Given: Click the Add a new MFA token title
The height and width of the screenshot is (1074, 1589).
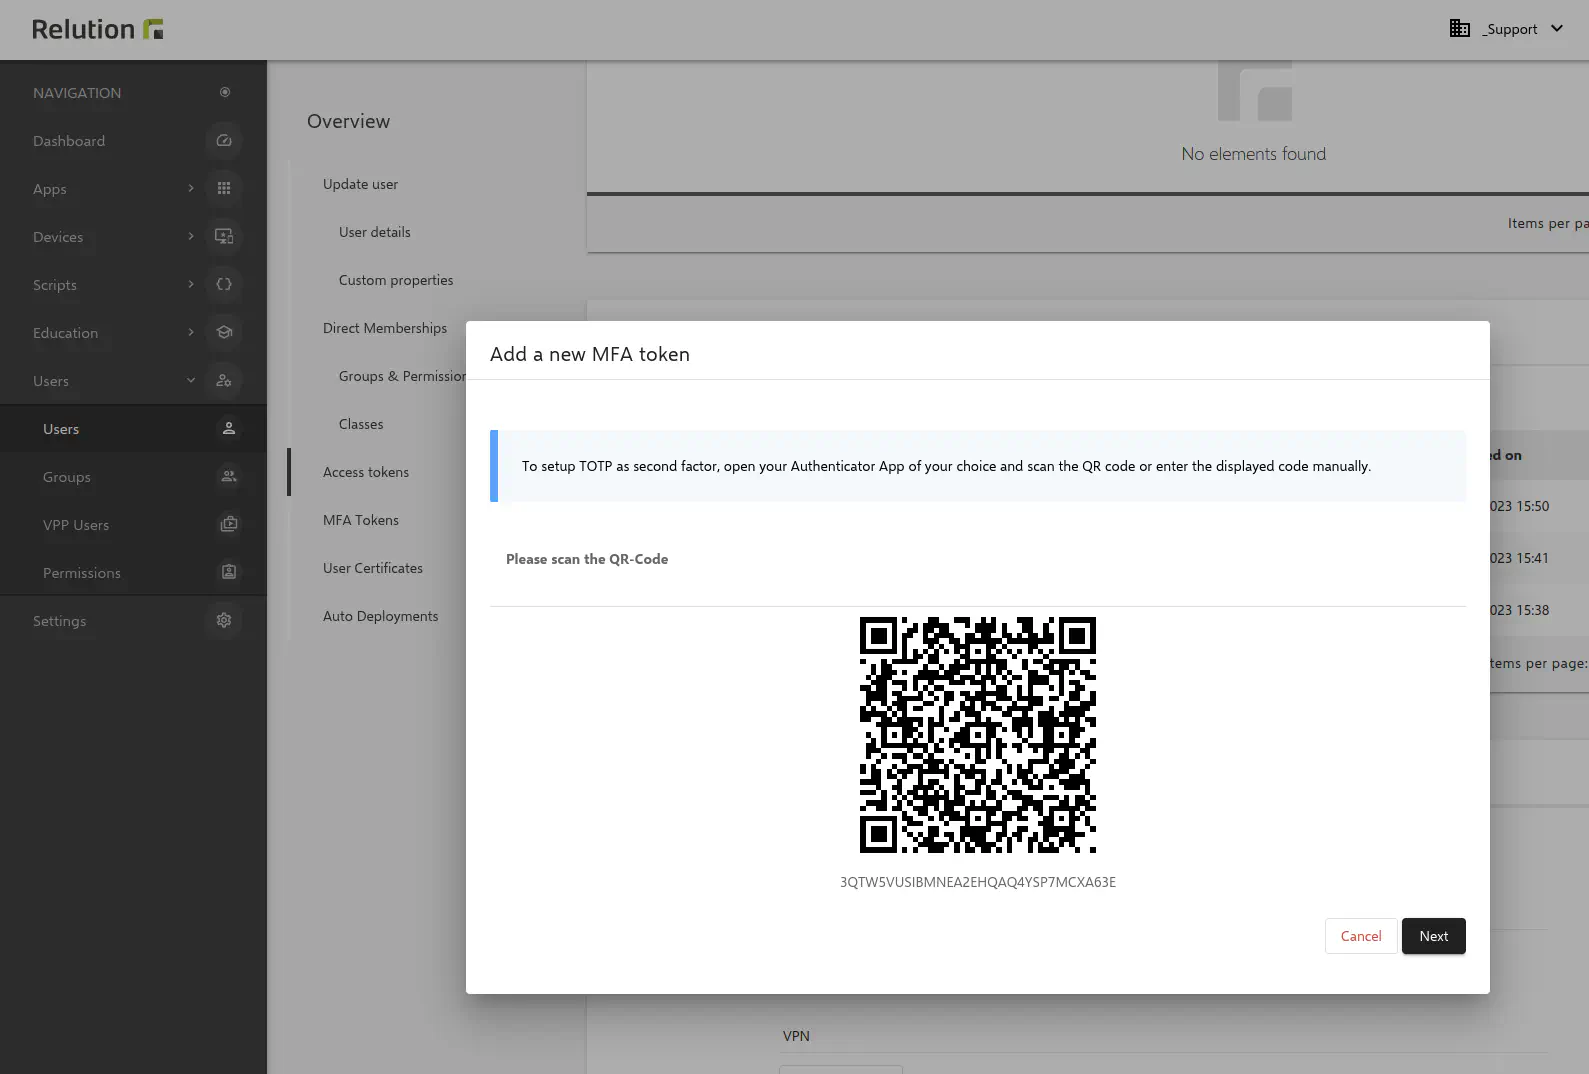Looking at the screenshot, I should click(x=590, y=354).
